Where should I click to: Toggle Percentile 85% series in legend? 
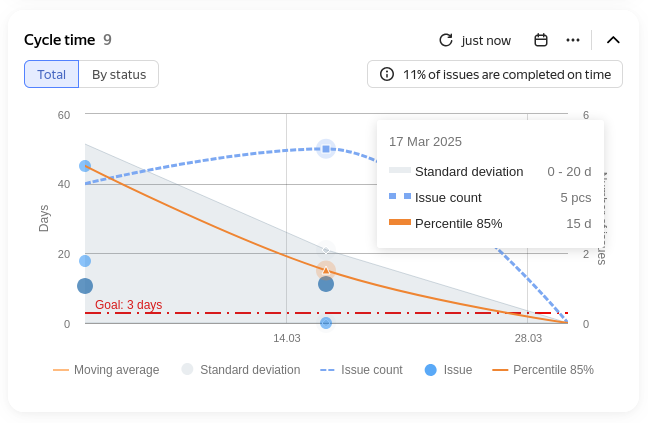click(543, 370)
